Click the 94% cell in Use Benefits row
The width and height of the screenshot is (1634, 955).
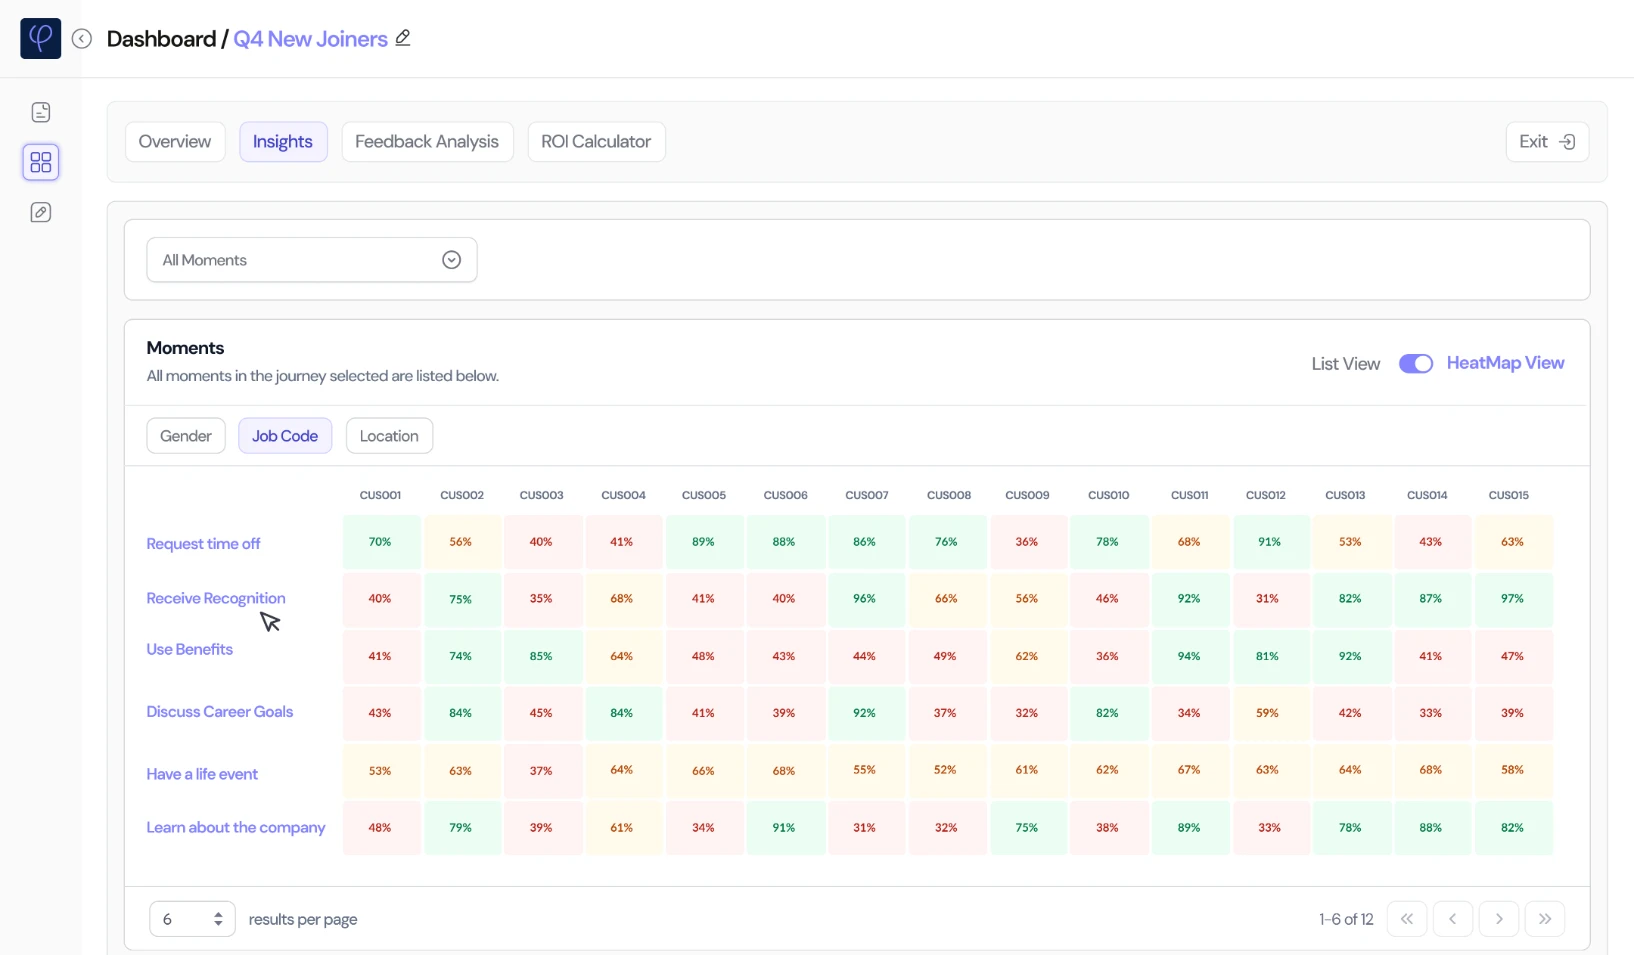[1190, 656]
